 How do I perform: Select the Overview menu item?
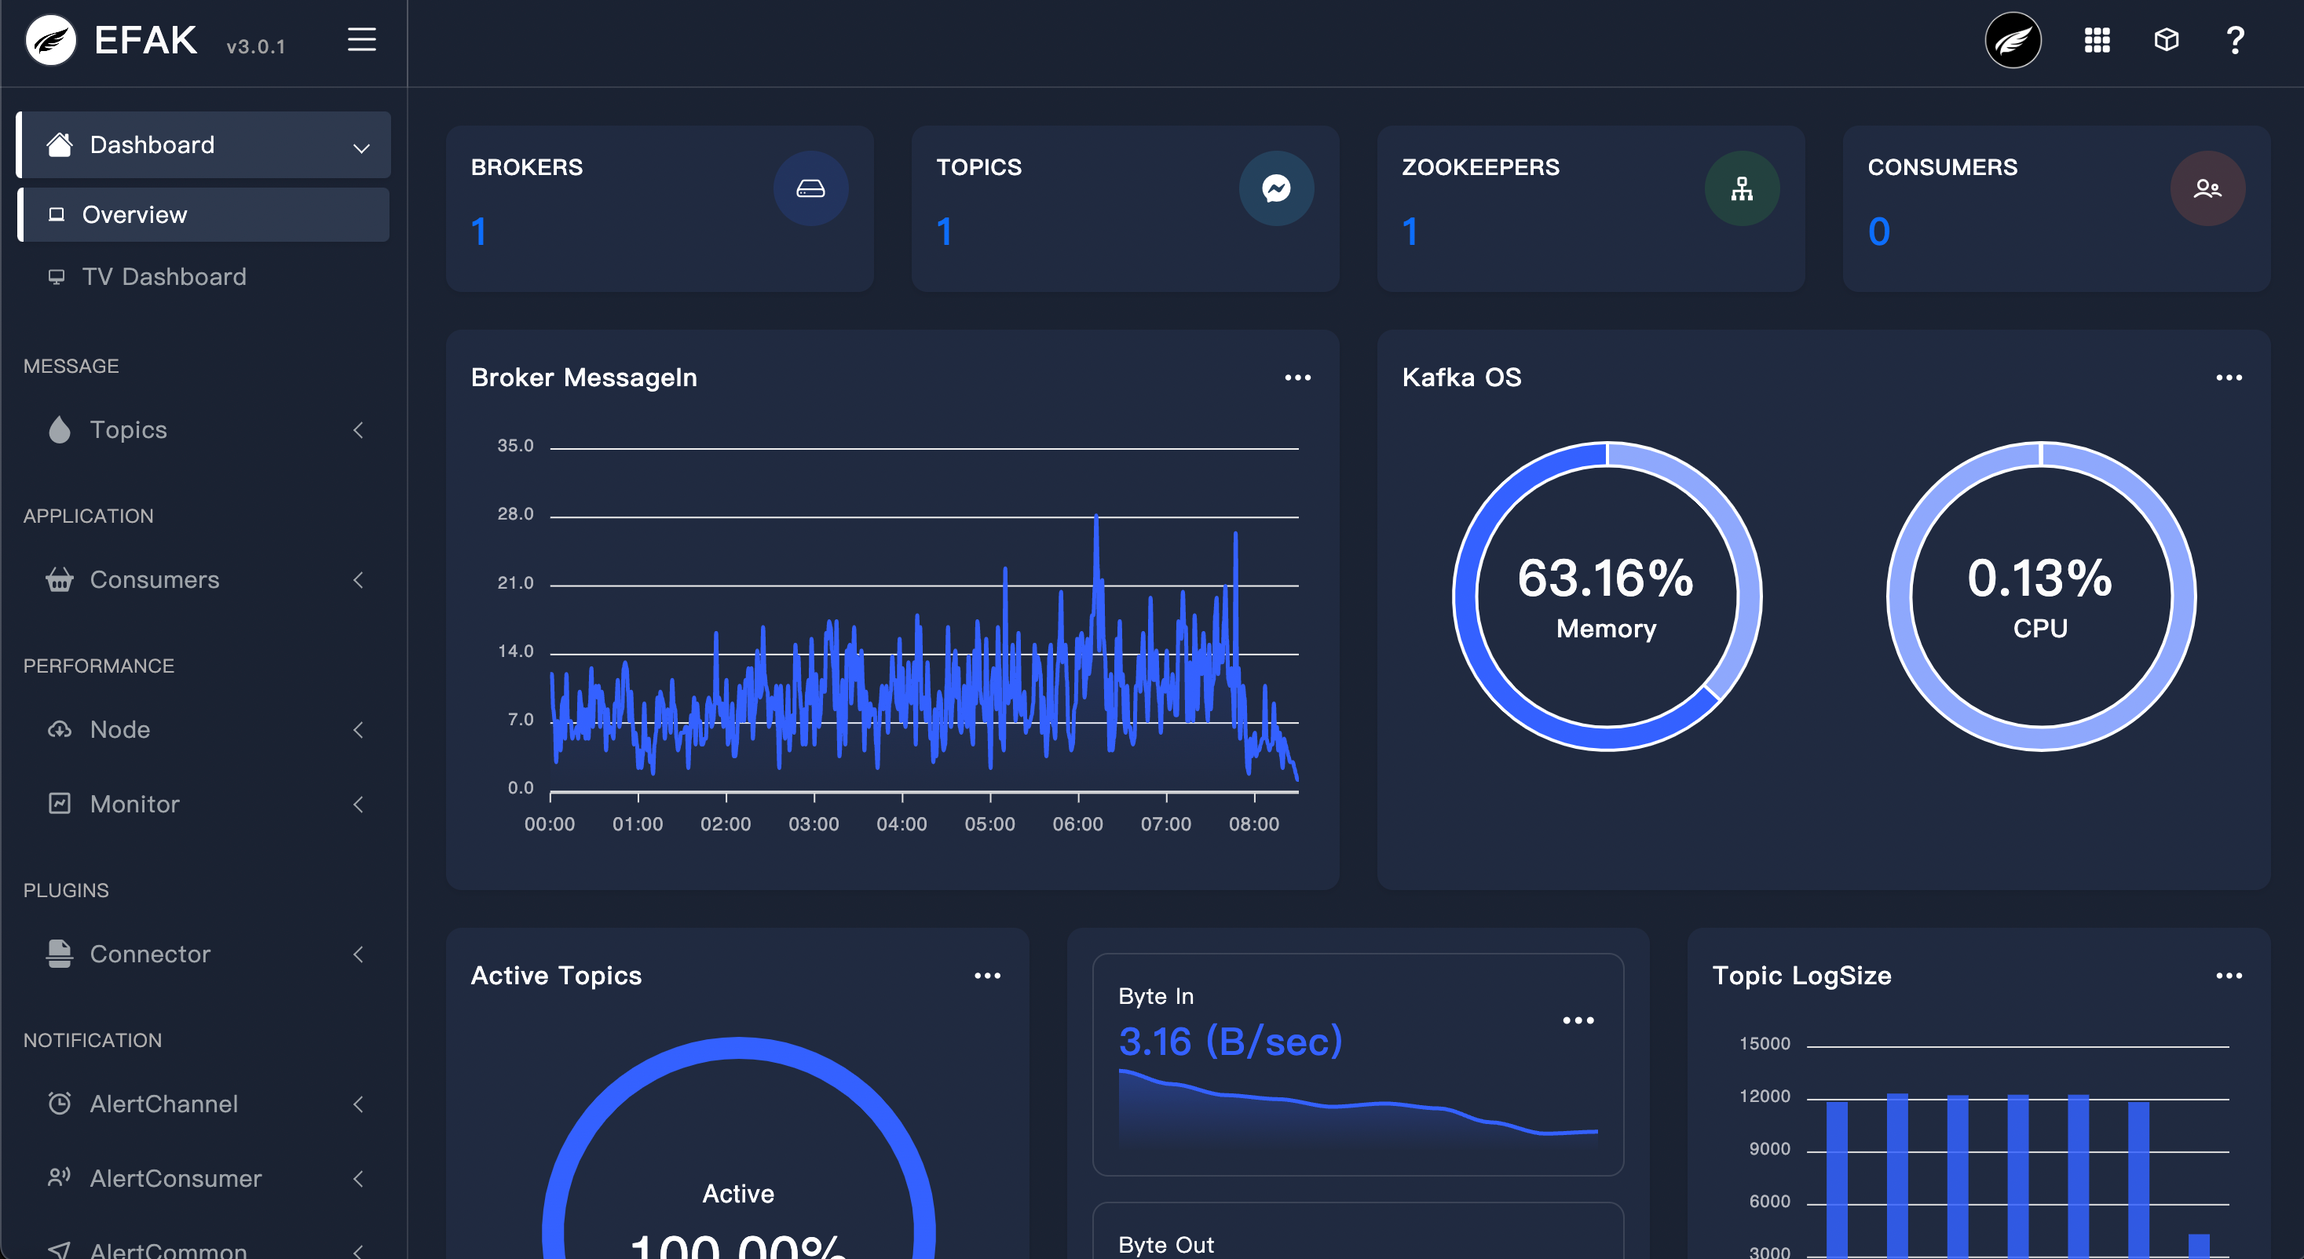(x=204, y=215)
